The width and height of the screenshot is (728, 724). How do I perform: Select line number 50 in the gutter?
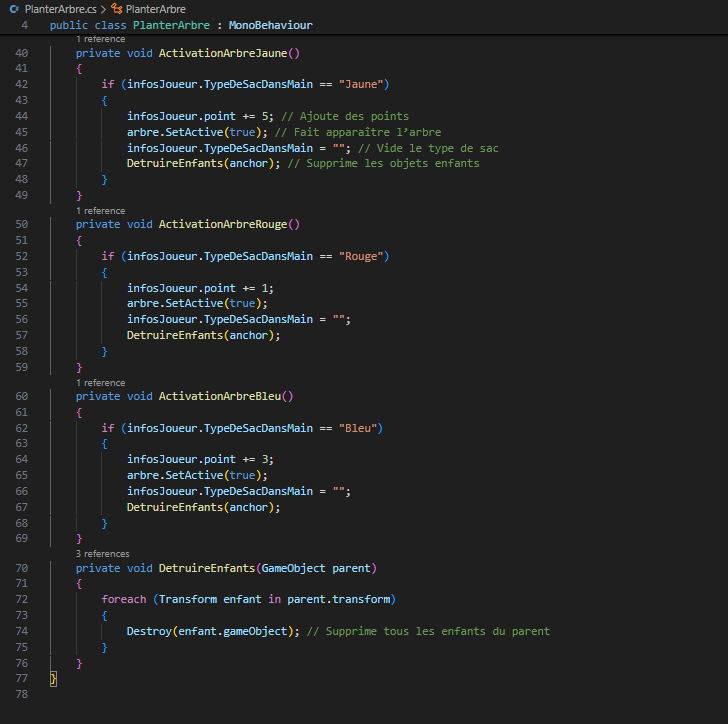[x=22, y=225]
